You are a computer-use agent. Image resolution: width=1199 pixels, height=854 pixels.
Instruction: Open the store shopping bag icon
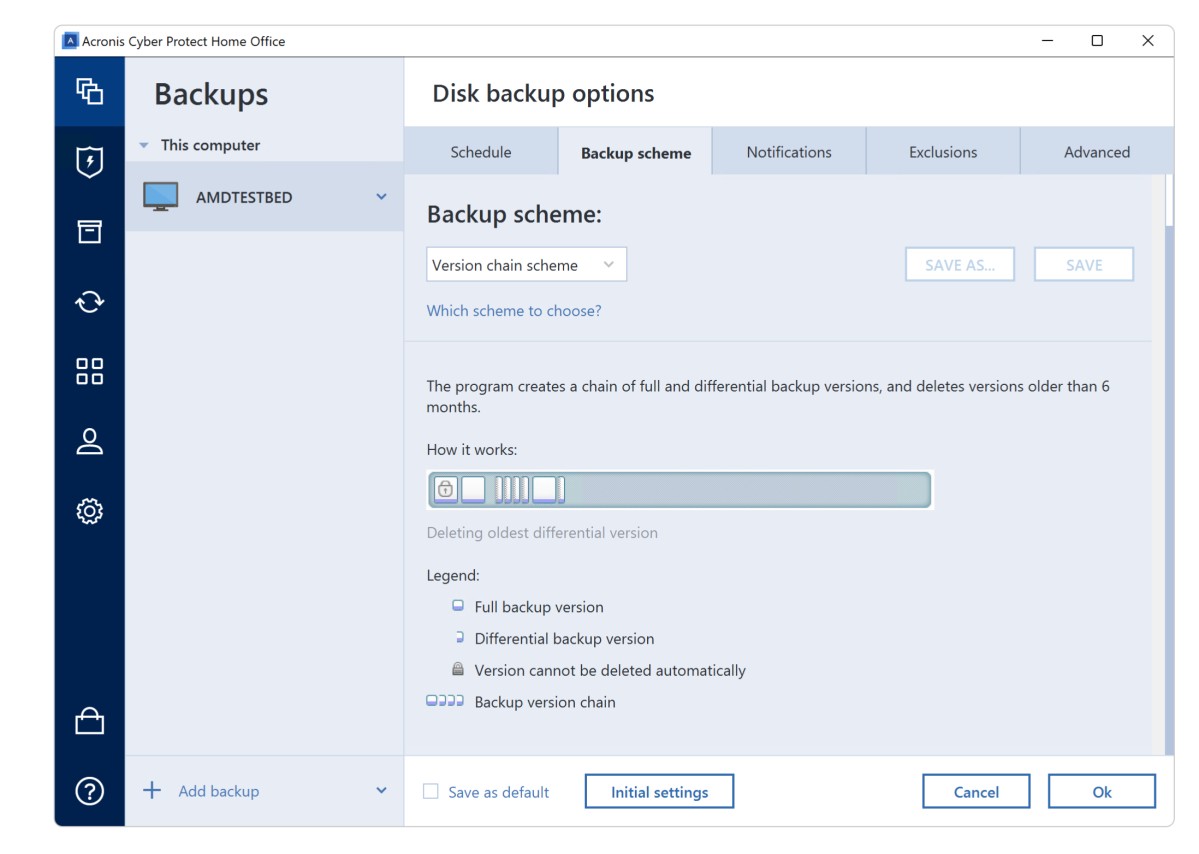[90, 721]
